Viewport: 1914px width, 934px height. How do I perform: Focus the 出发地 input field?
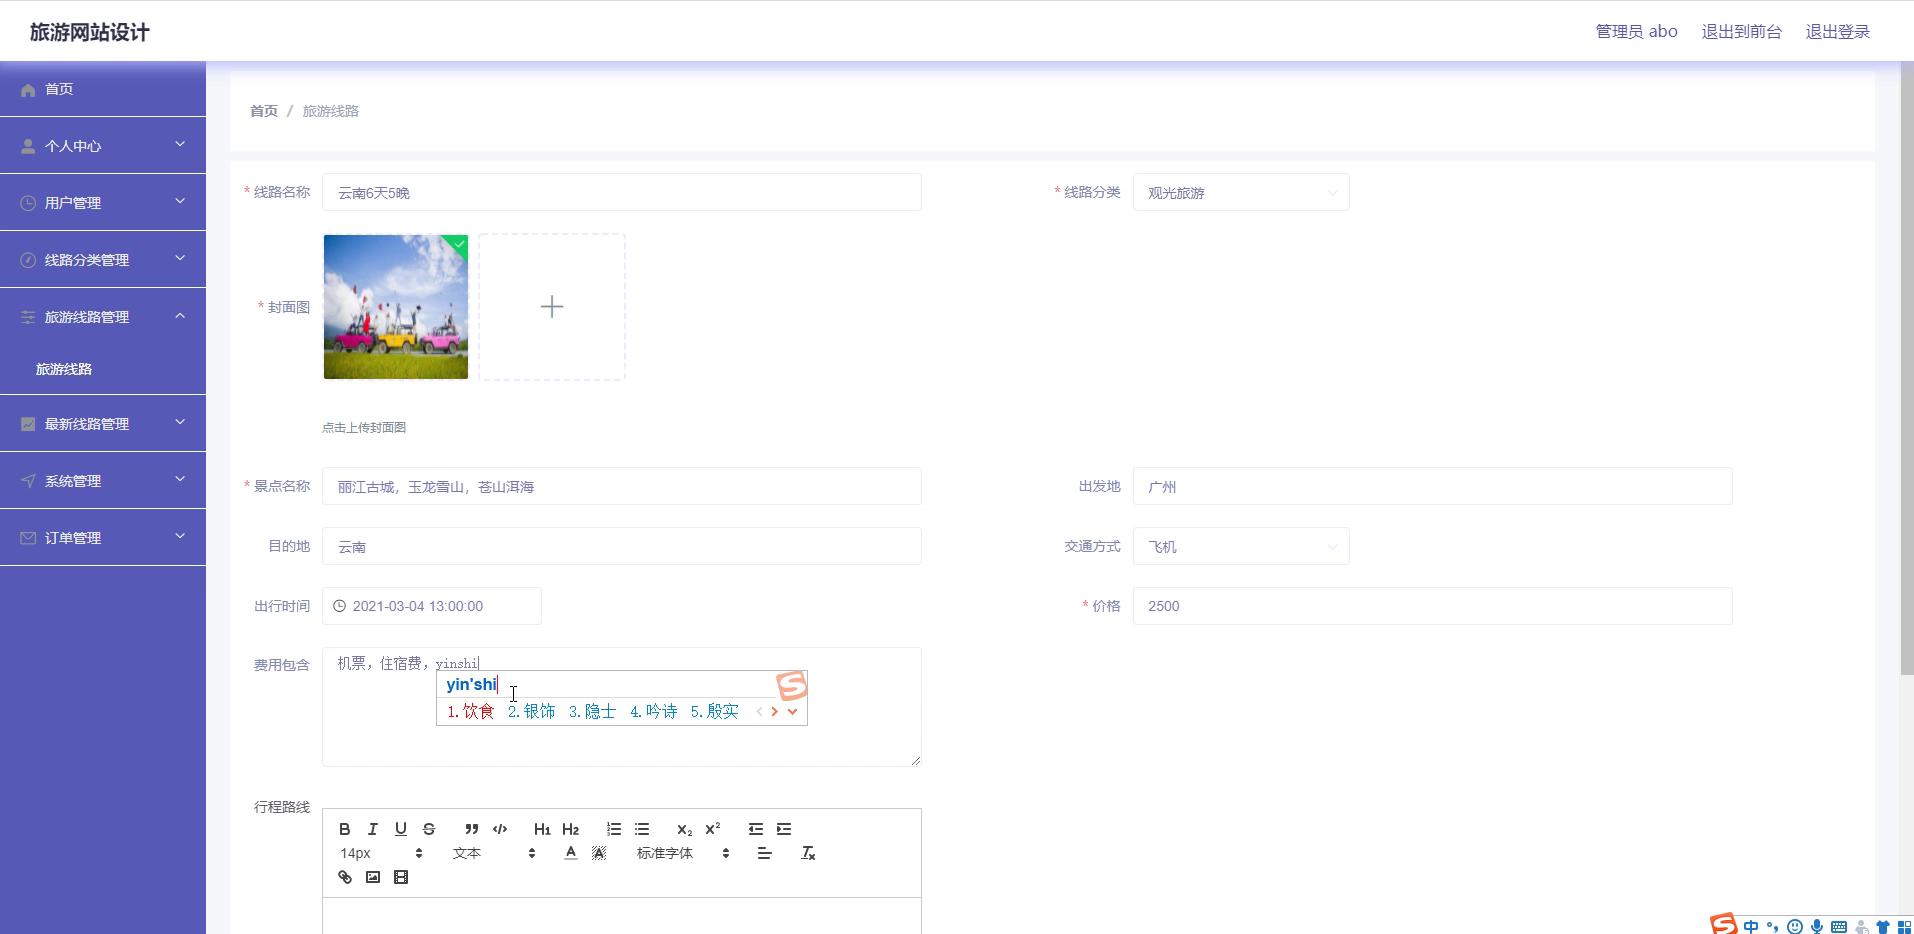pyautogui.click(x=1432, y=487)
